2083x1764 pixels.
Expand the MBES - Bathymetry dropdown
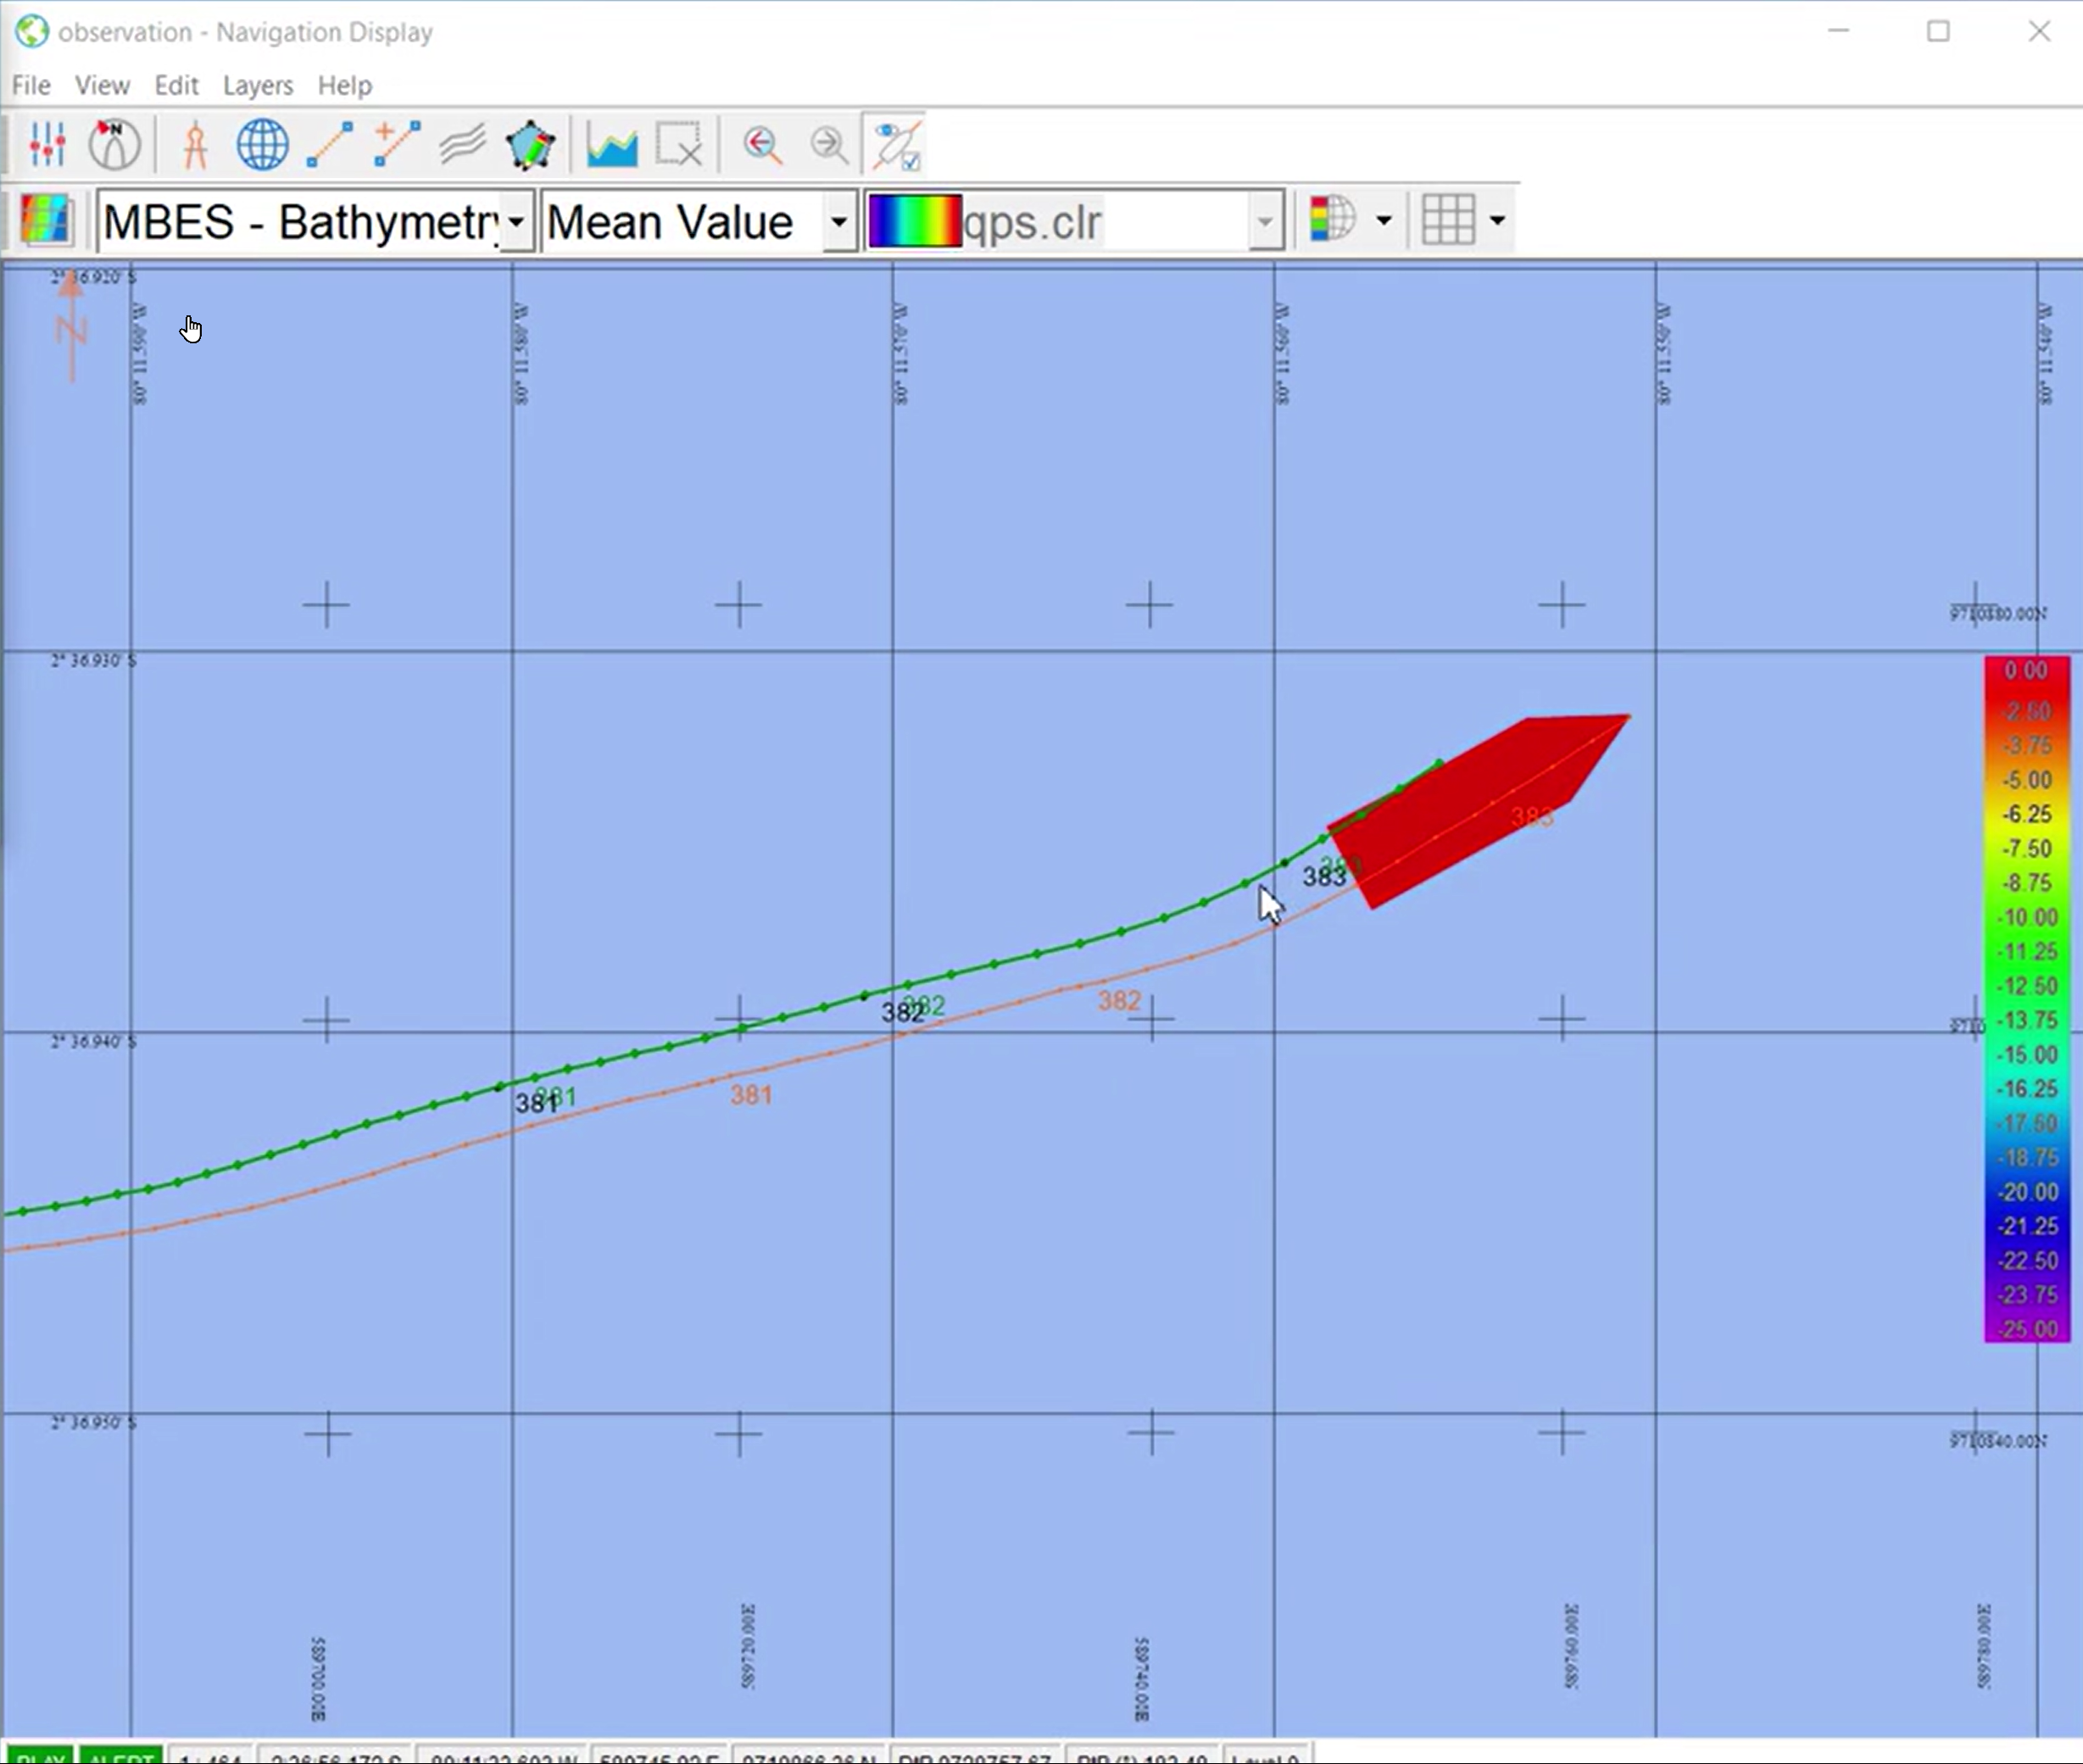516,221
